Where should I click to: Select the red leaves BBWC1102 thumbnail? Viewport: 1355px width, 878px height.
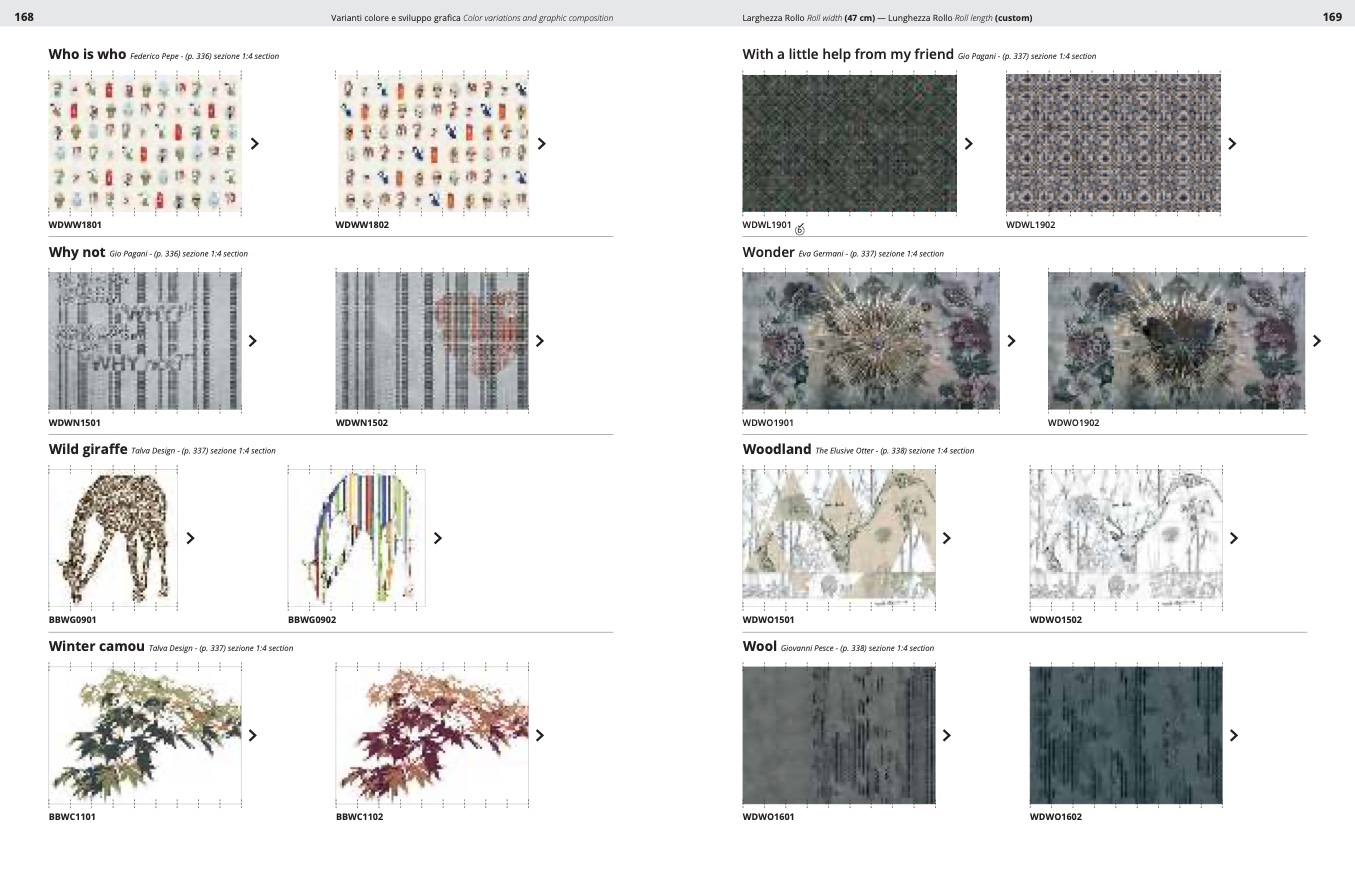point(432,735)
